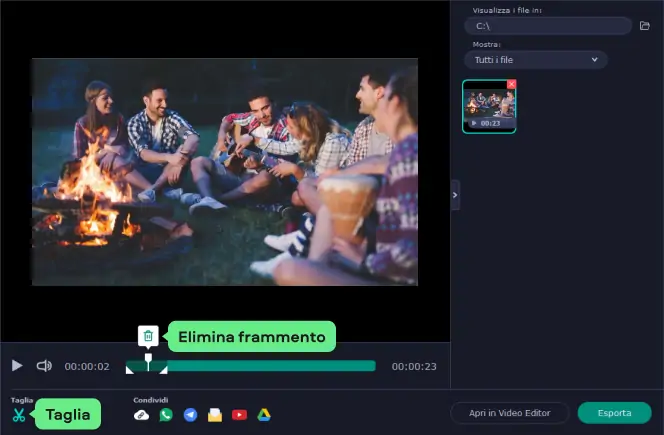Cut the clip with the scissors tool

19,415
